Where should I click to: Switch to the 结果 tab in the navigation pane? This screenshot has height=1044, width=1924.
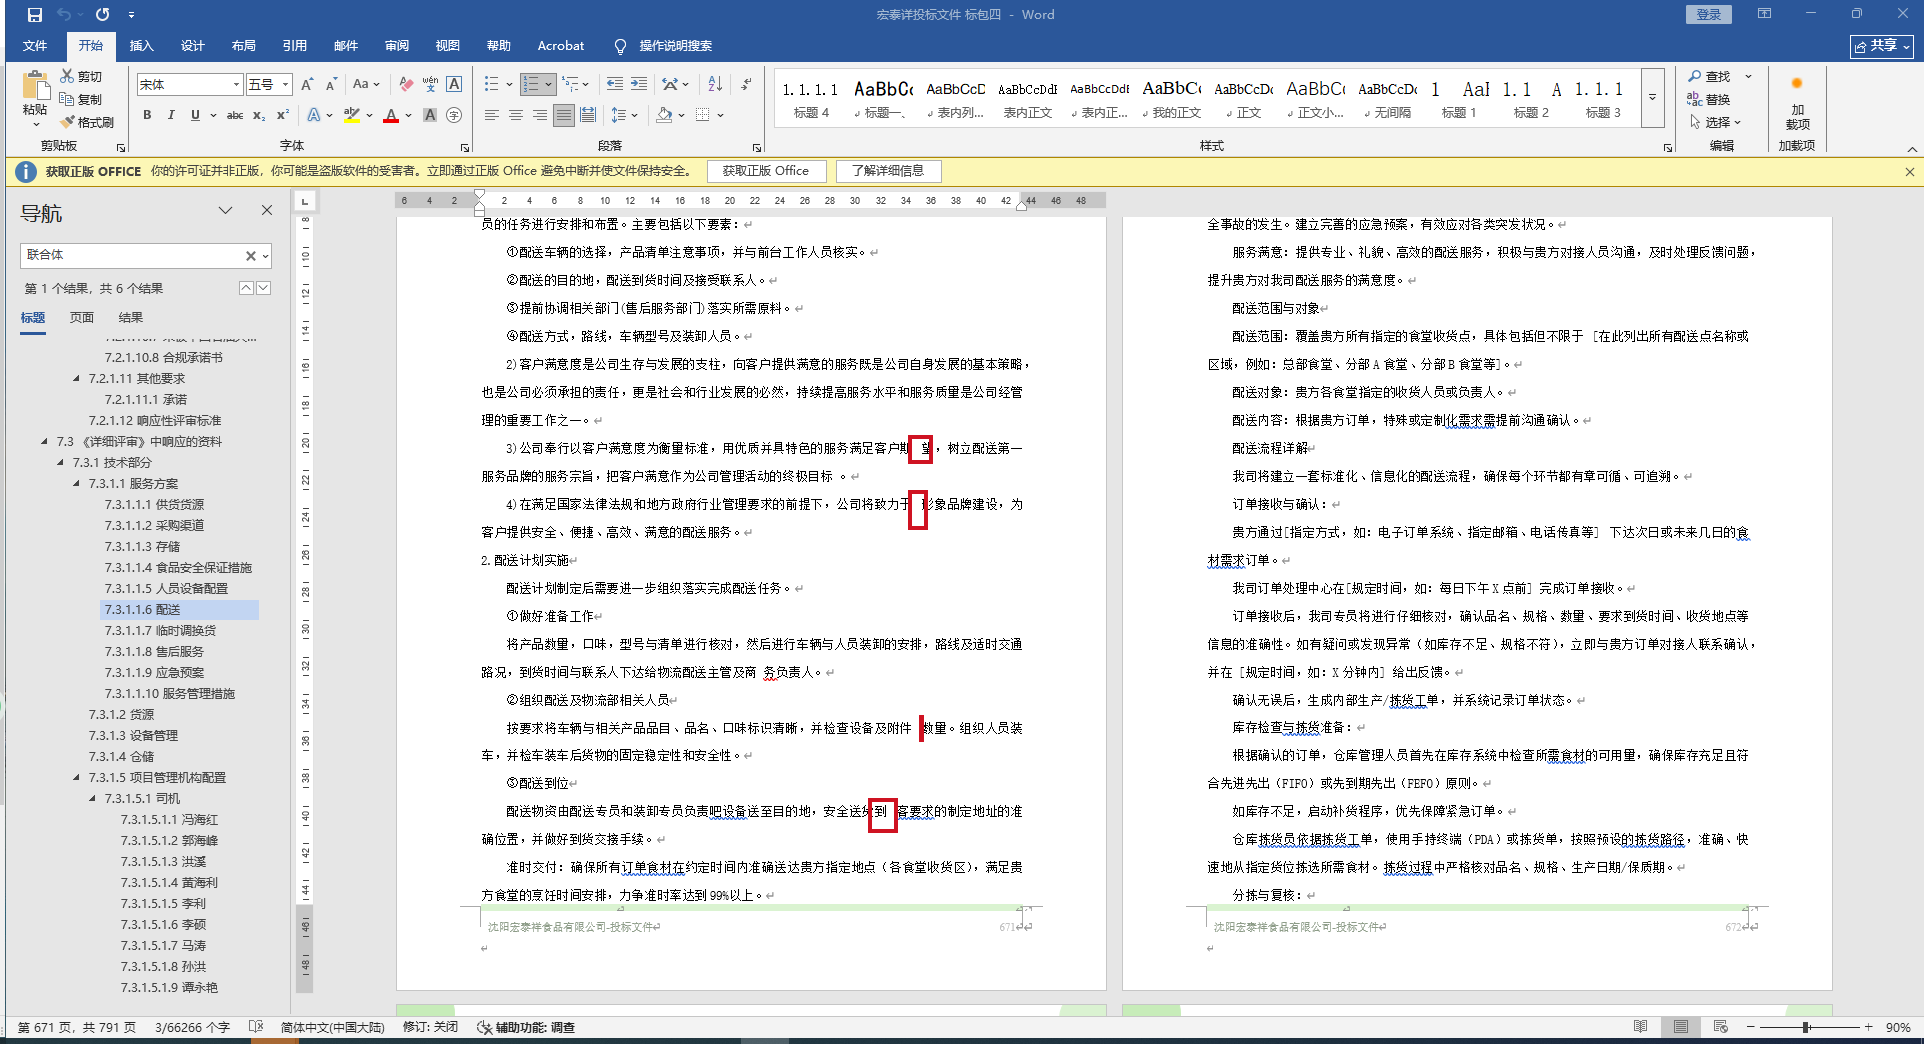coord(131,318)
